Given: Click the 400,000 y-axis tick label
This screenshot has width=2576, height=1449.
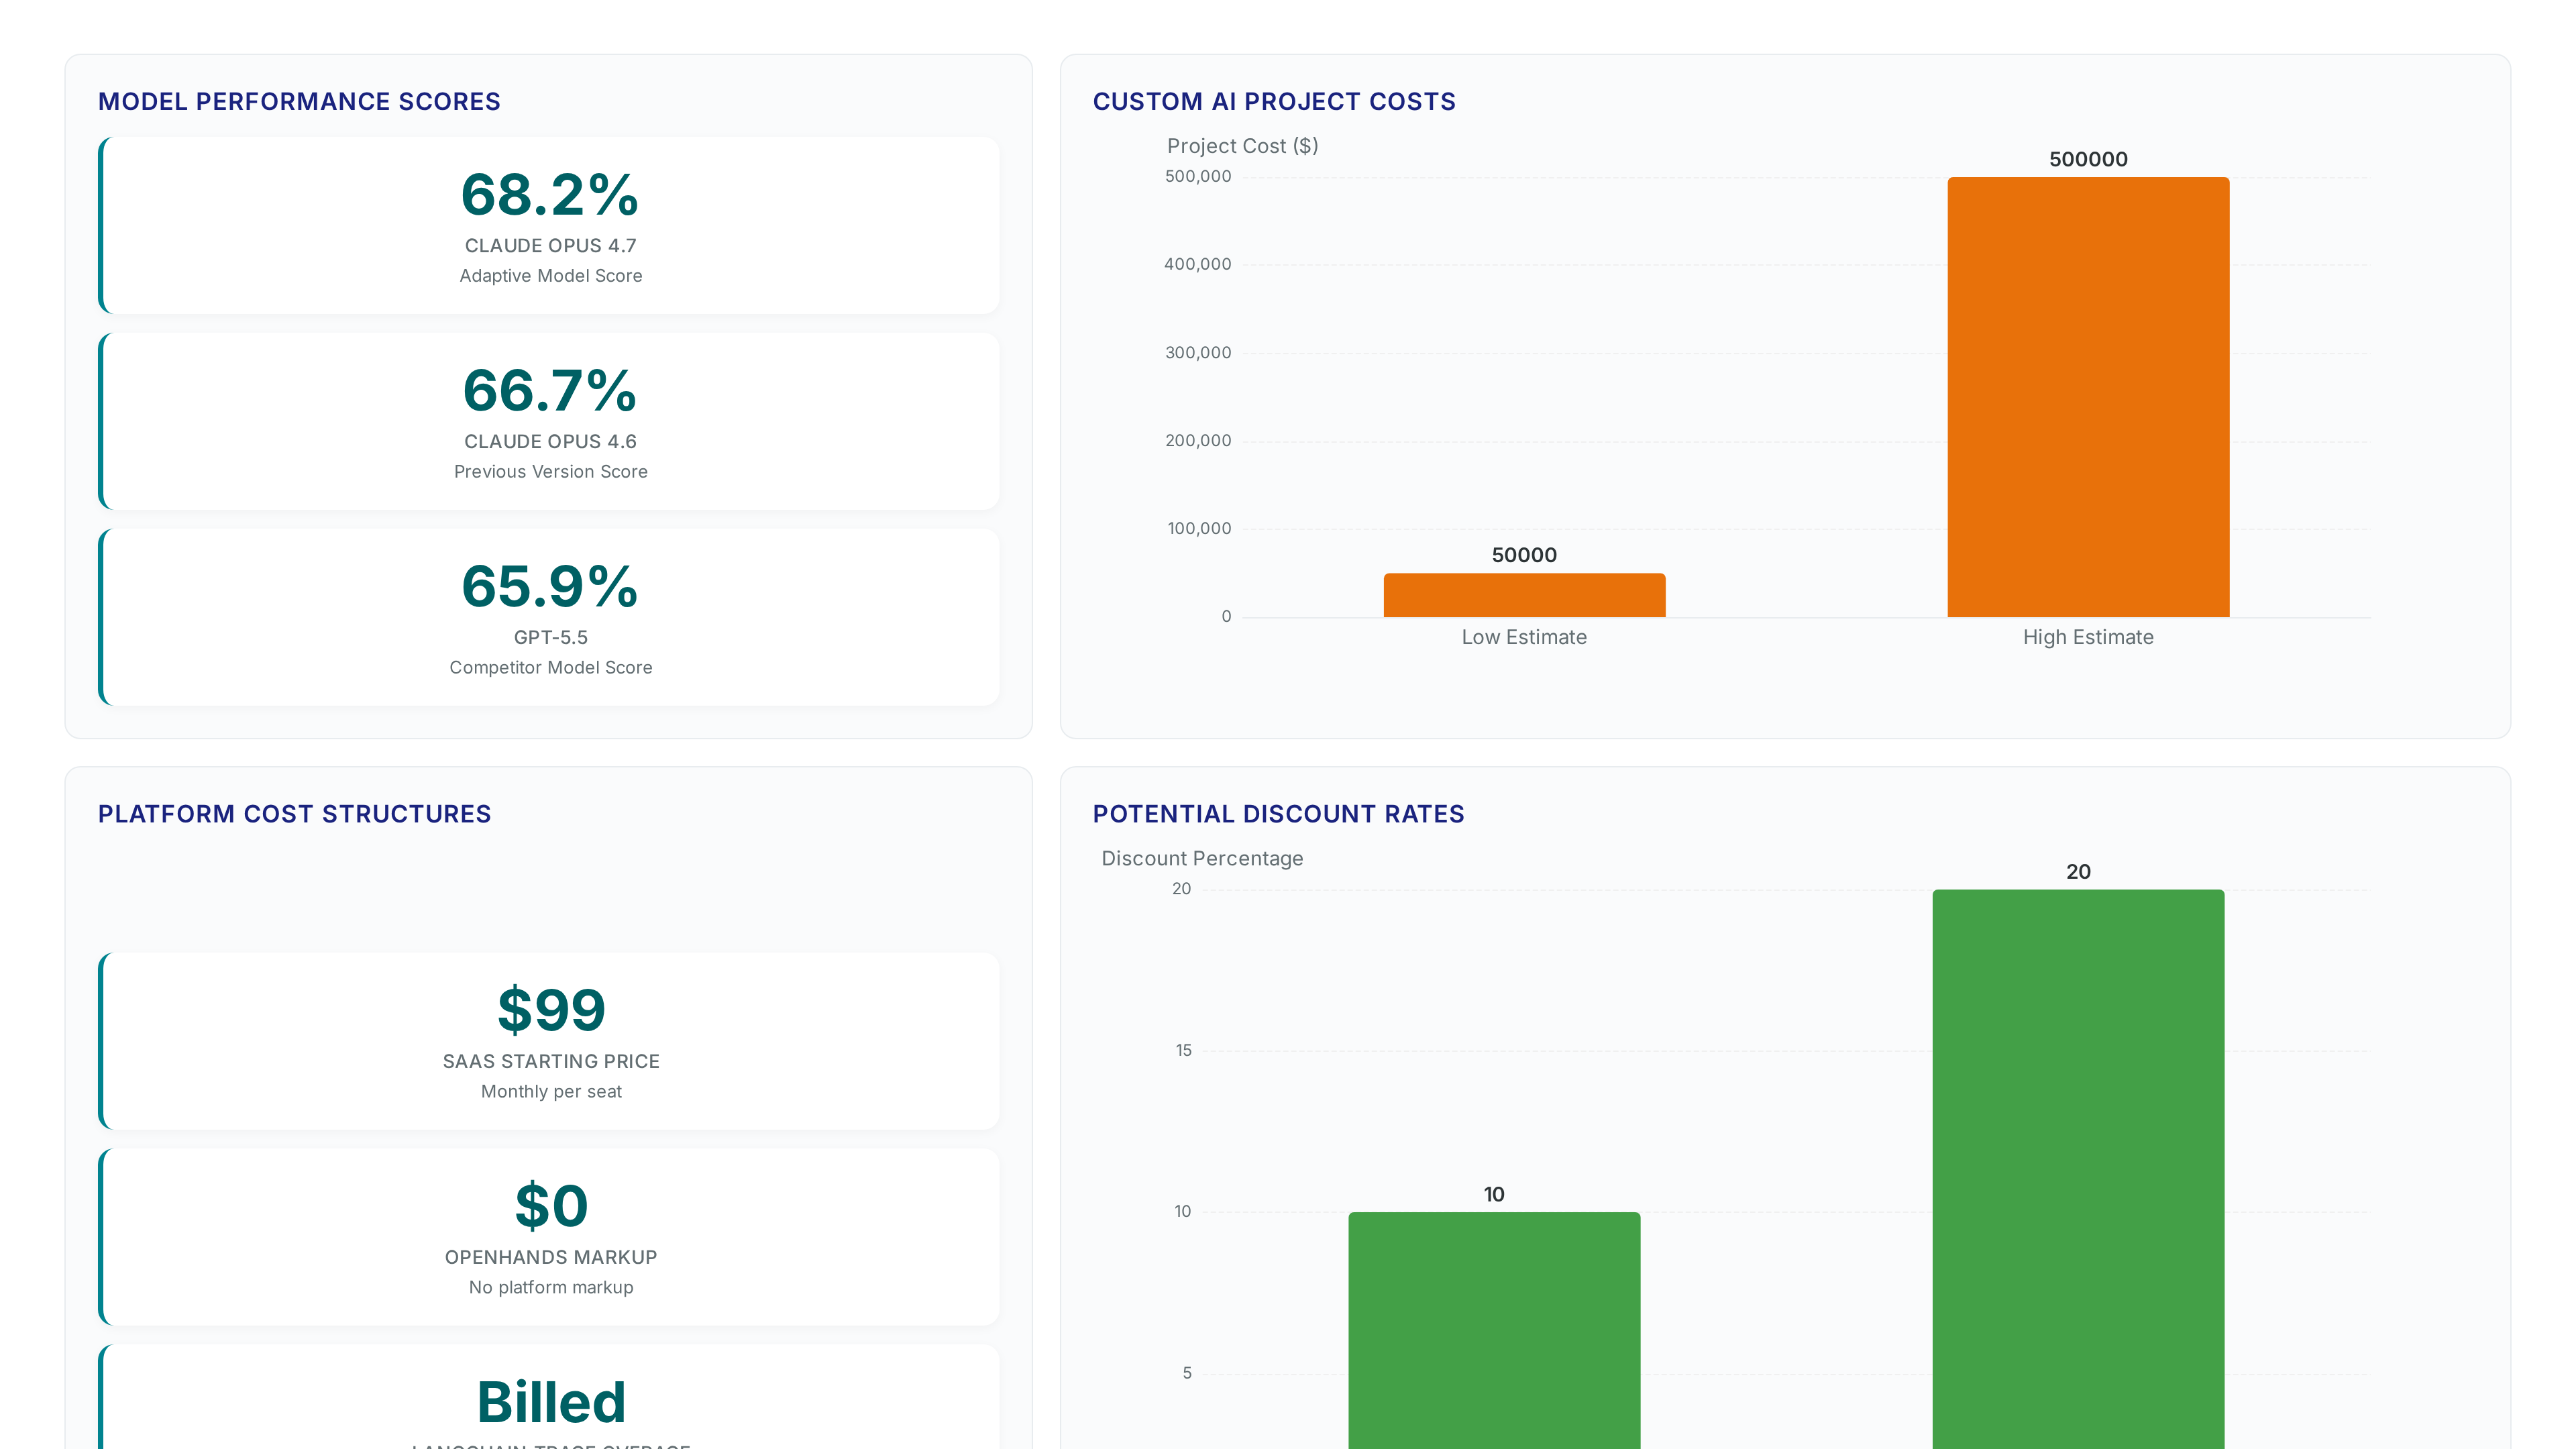Looking at the screenshot, I should coord(1198,265).
